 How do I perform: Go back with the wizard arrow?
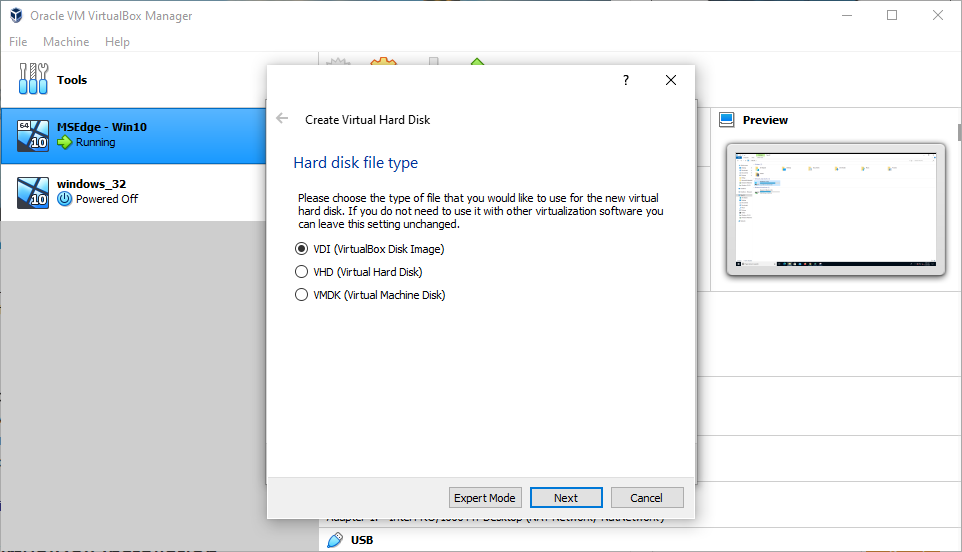pyautogui.click(x=282, y=118)
